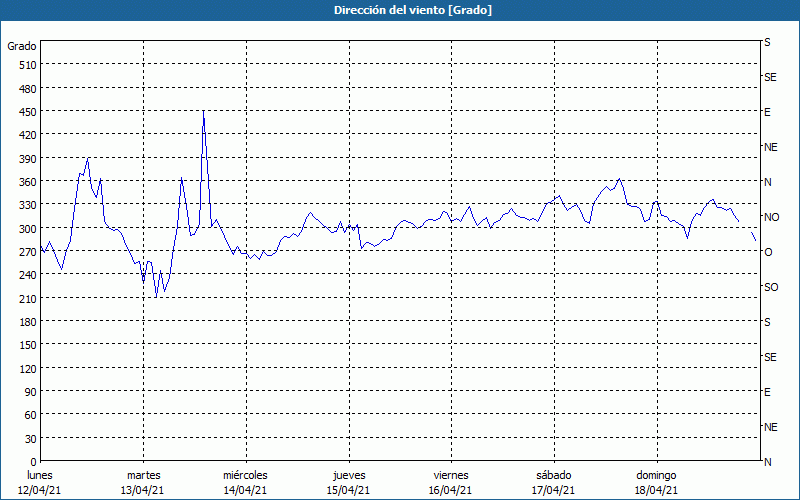The width and height of the screenshot is (800, 500).
Task: Select the date 15/04/21
Action: coord(348,490)
